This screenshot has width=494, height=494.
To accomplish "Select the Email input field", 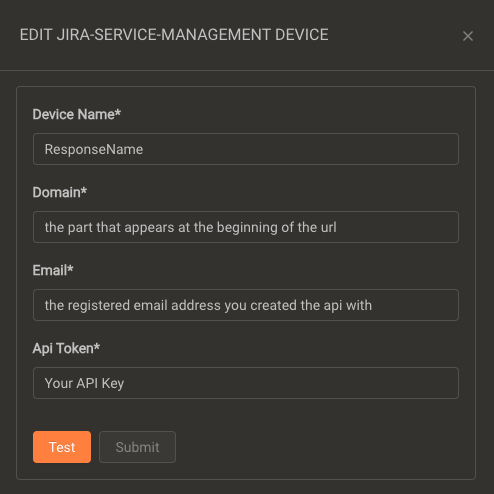I will (246, 305).
